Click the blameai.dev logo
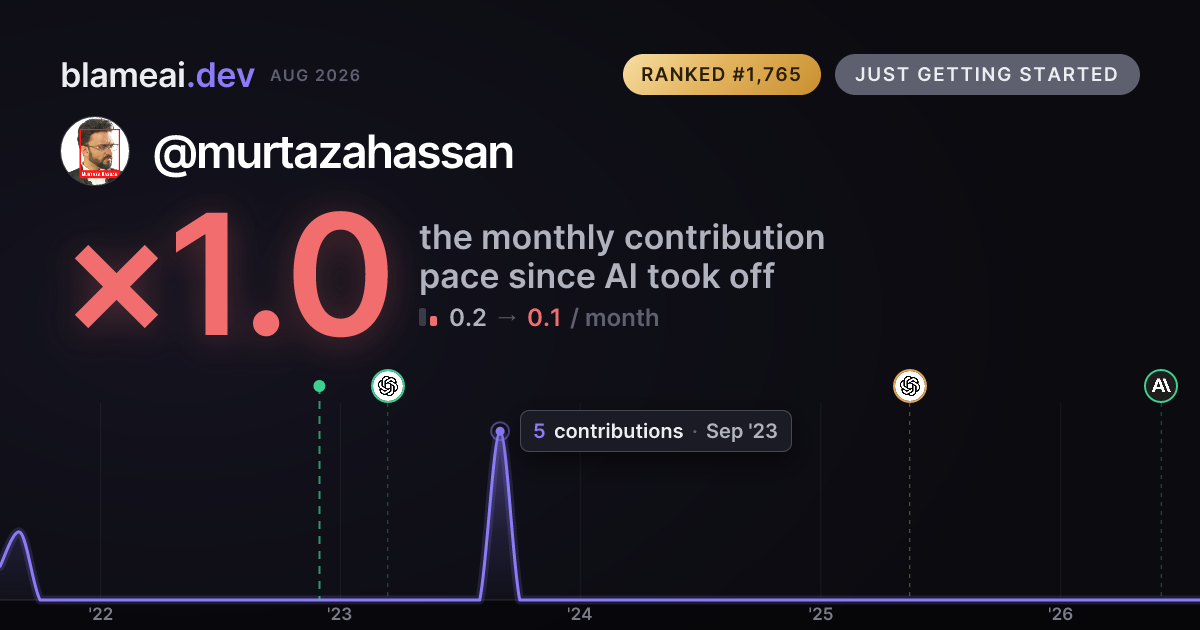Viewport: 1200px width, 630px height. coord(158,75)
